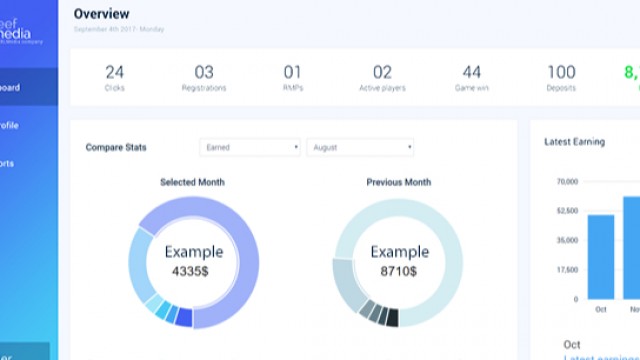Click the 01 RMPs stat
640x360 pixels.
point(293,78)
